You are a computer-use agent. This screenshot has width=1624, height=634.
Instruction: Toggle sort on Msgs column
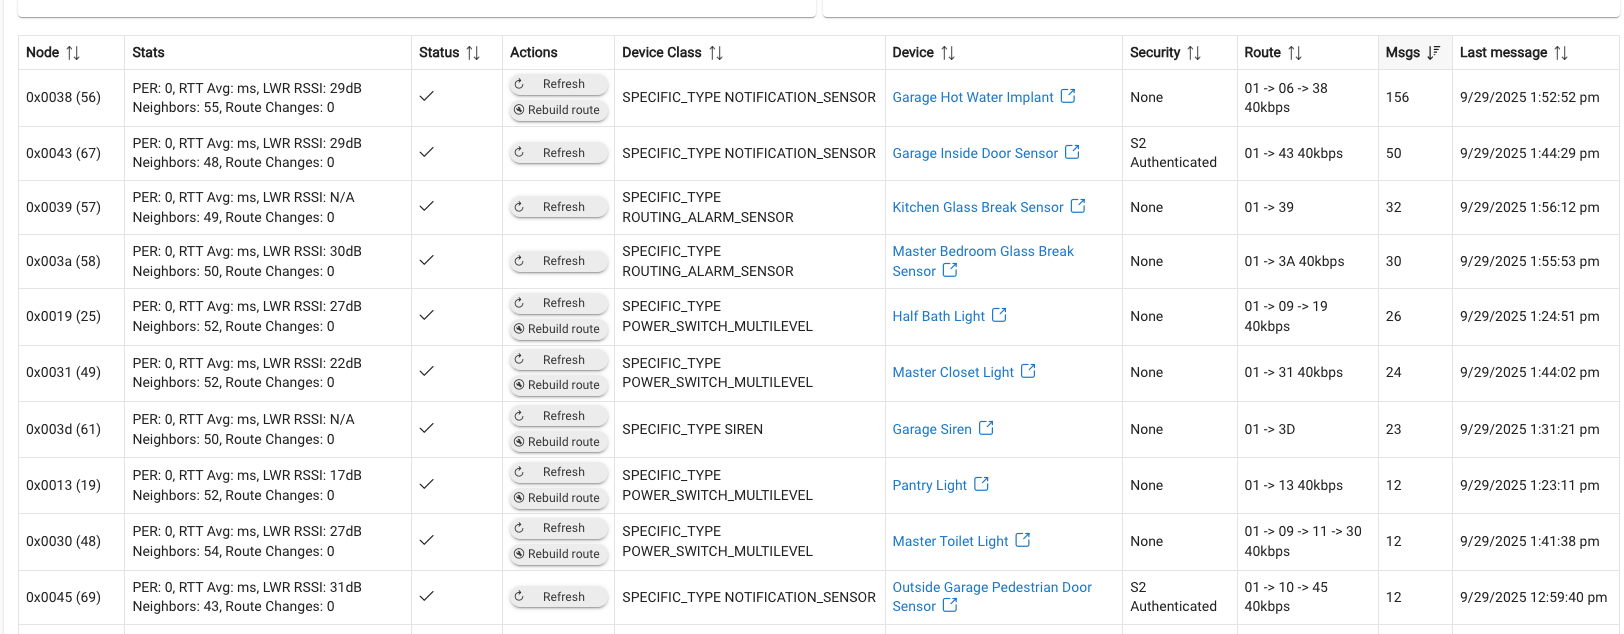click(x=1433, y=53)
